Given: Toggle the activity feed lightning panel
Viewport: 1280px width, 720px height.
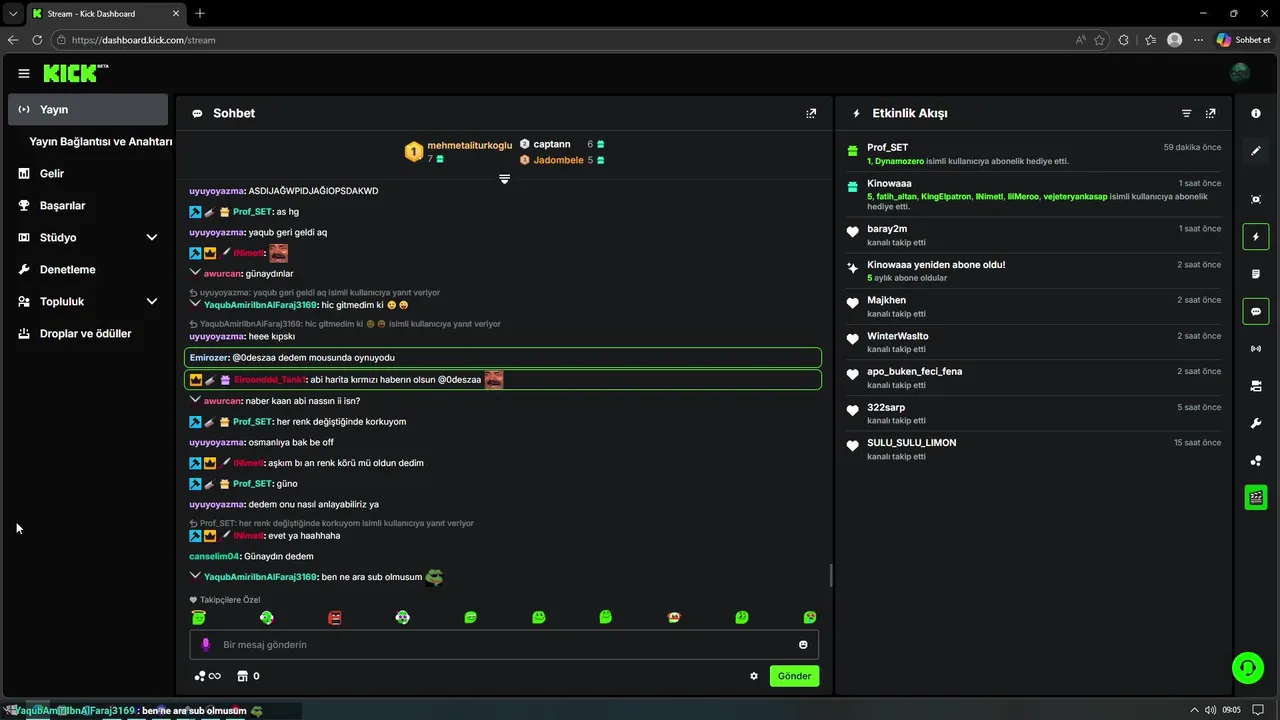Looking at the screenshot, I should [x=1256, y=237].
